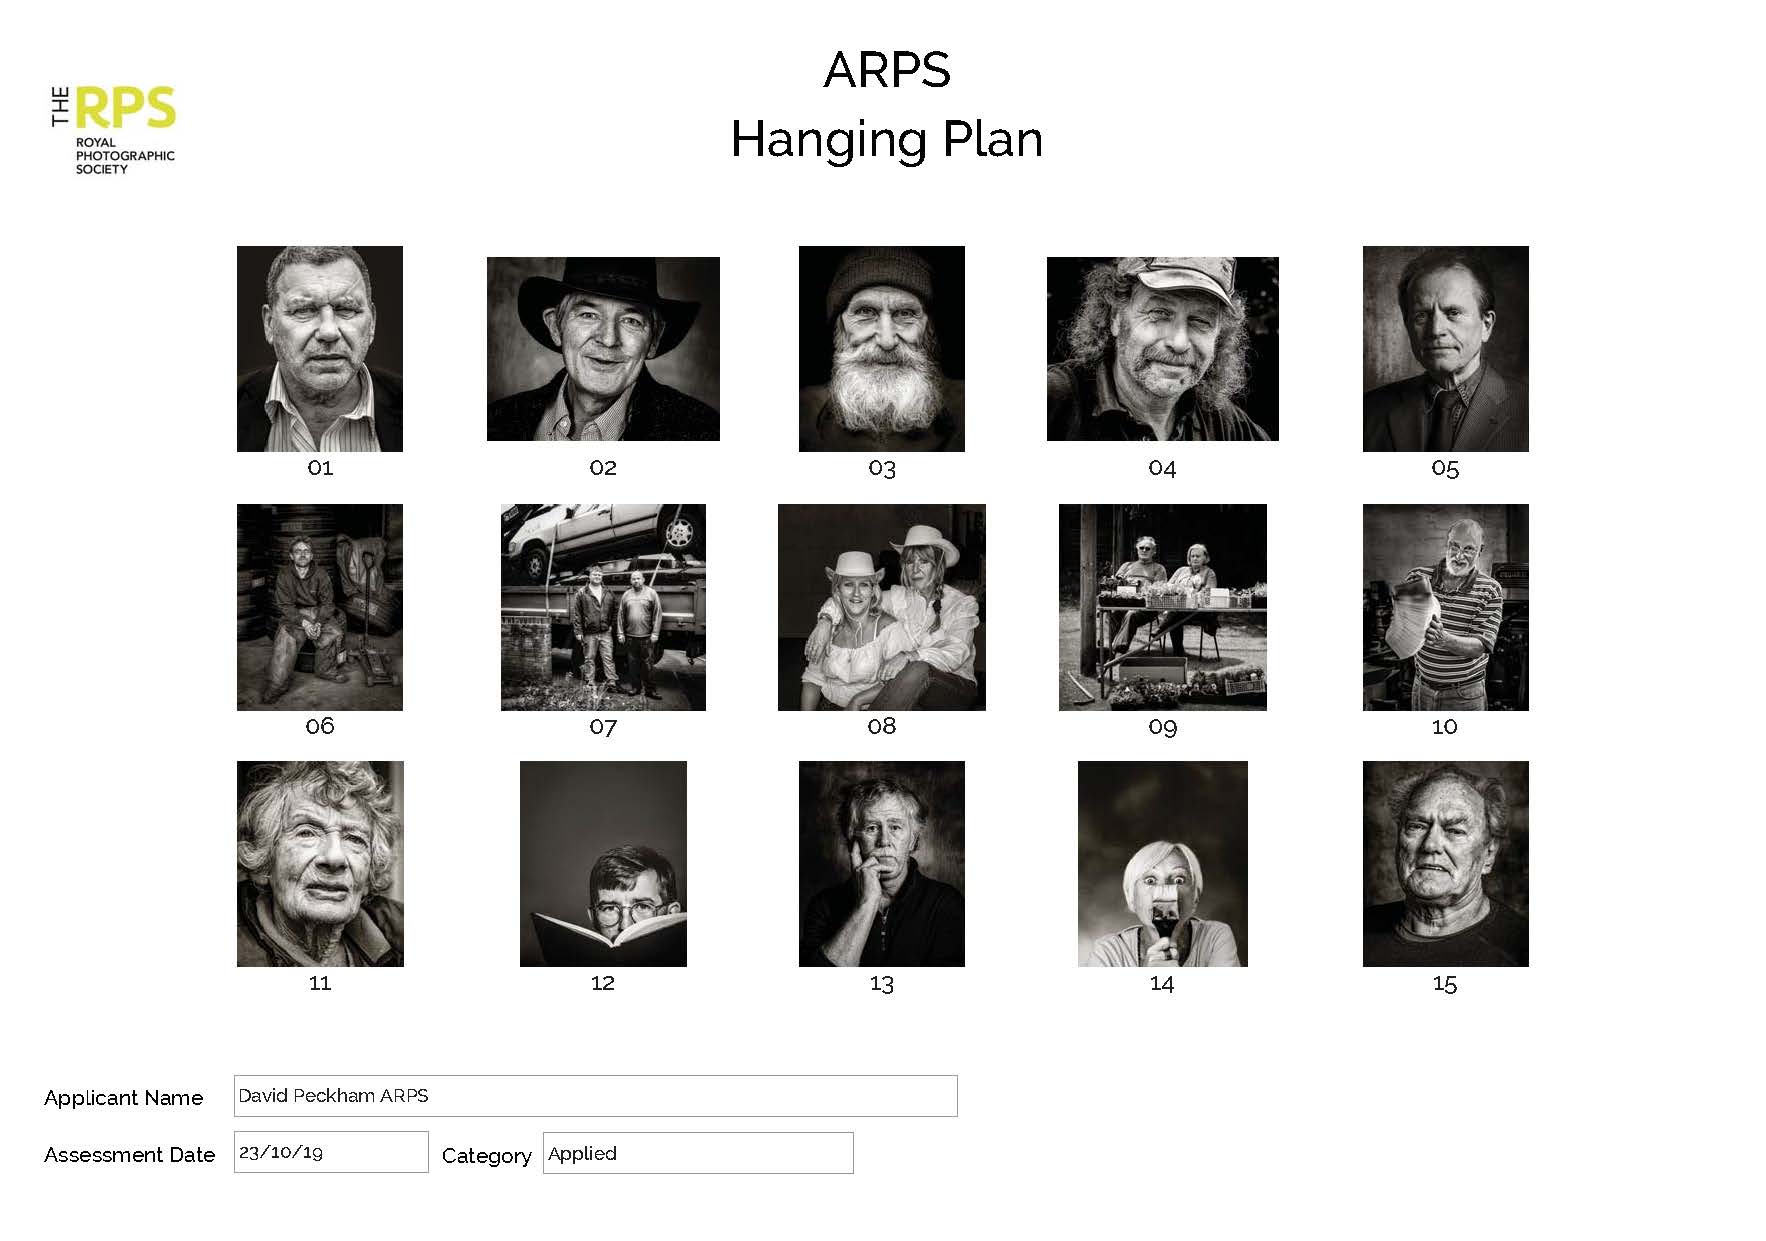This screenshot has width=1766, height=1241.
Task: Select photo 04 of man wearing a cap
Action: coord(1162,348)
